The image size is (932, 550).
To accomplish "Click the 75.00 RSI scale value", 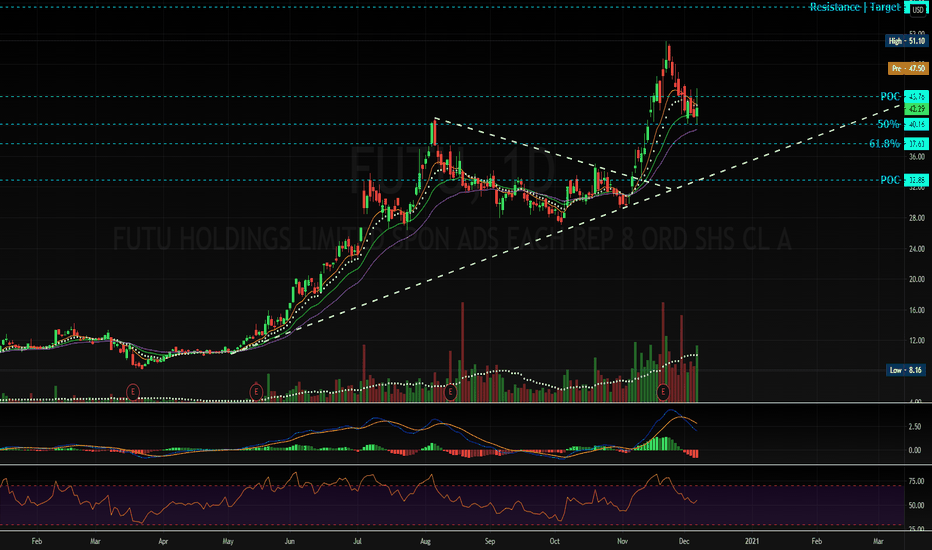I will 917,481.
